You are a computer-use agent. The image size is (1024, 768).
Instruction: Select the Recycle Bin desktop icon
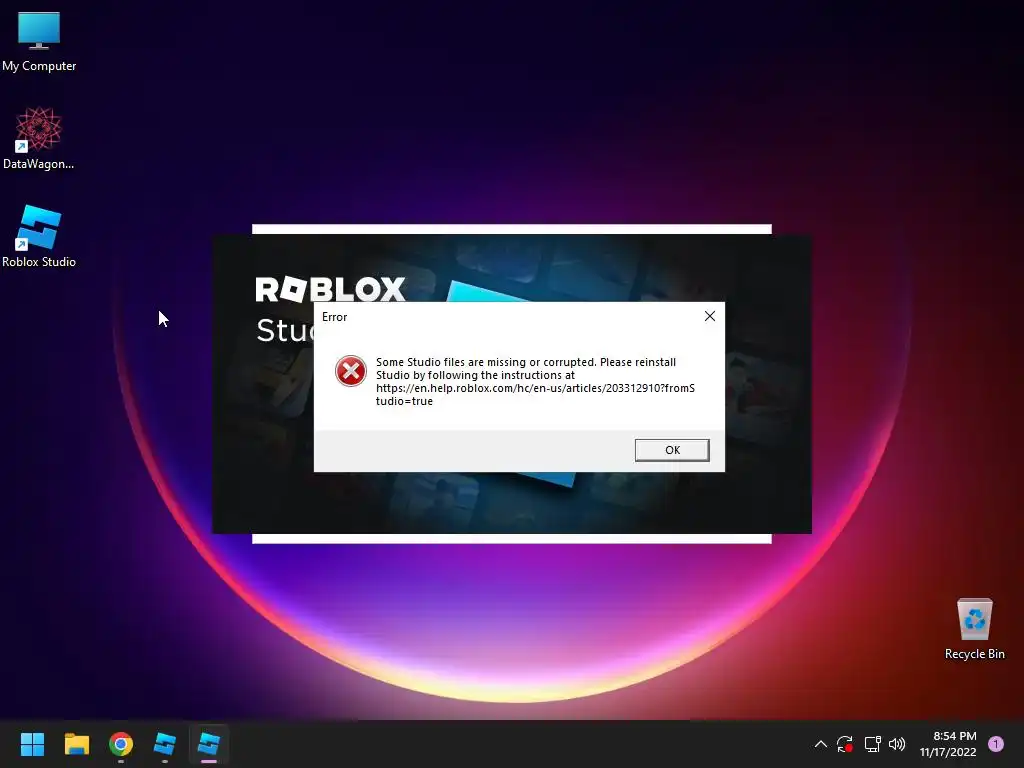pos(974,630)
